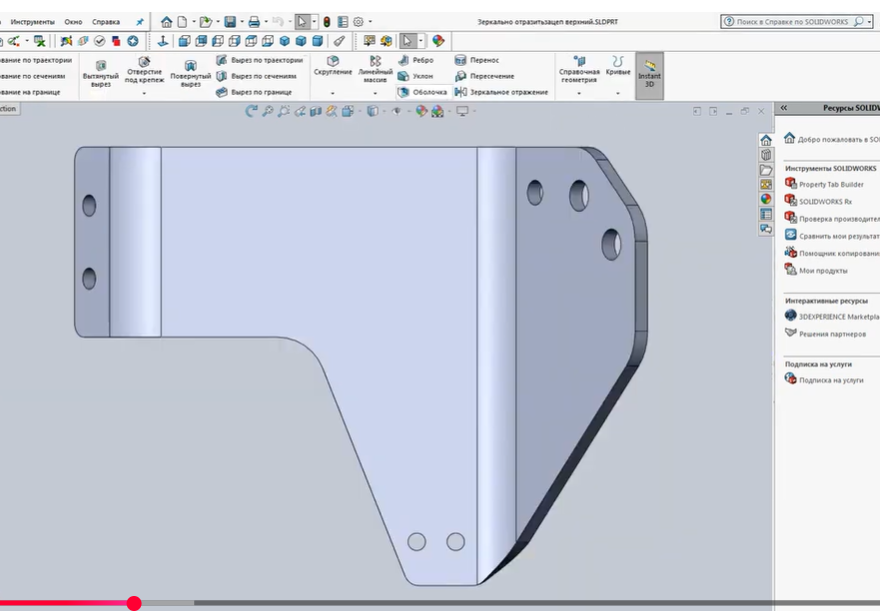The width and height of the screenshot is (880, 611).
Task: Open the Design Library icon in the task pane tabs
Action: point(766,155)
